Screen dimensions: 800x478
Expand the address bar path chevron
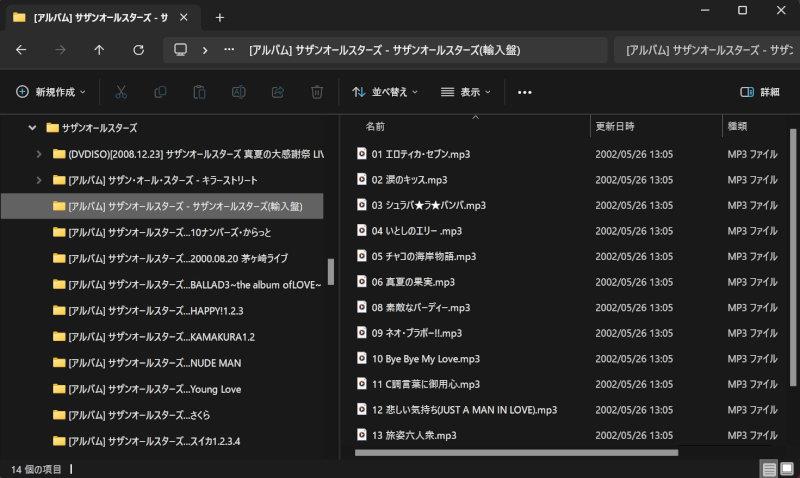pyautogui.click(x=205, y=50)
